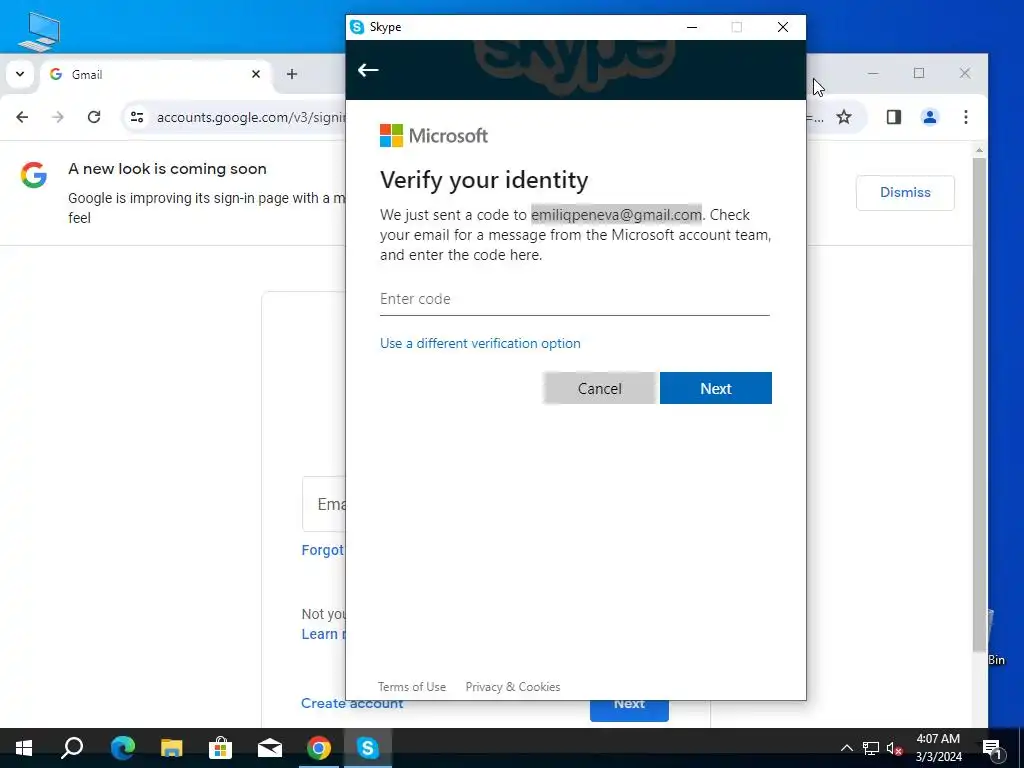The width and height of the screenshot is (1024, 768).
Task: Click Next in the Skype verify dialog
Action: click(x=716, y=389)
